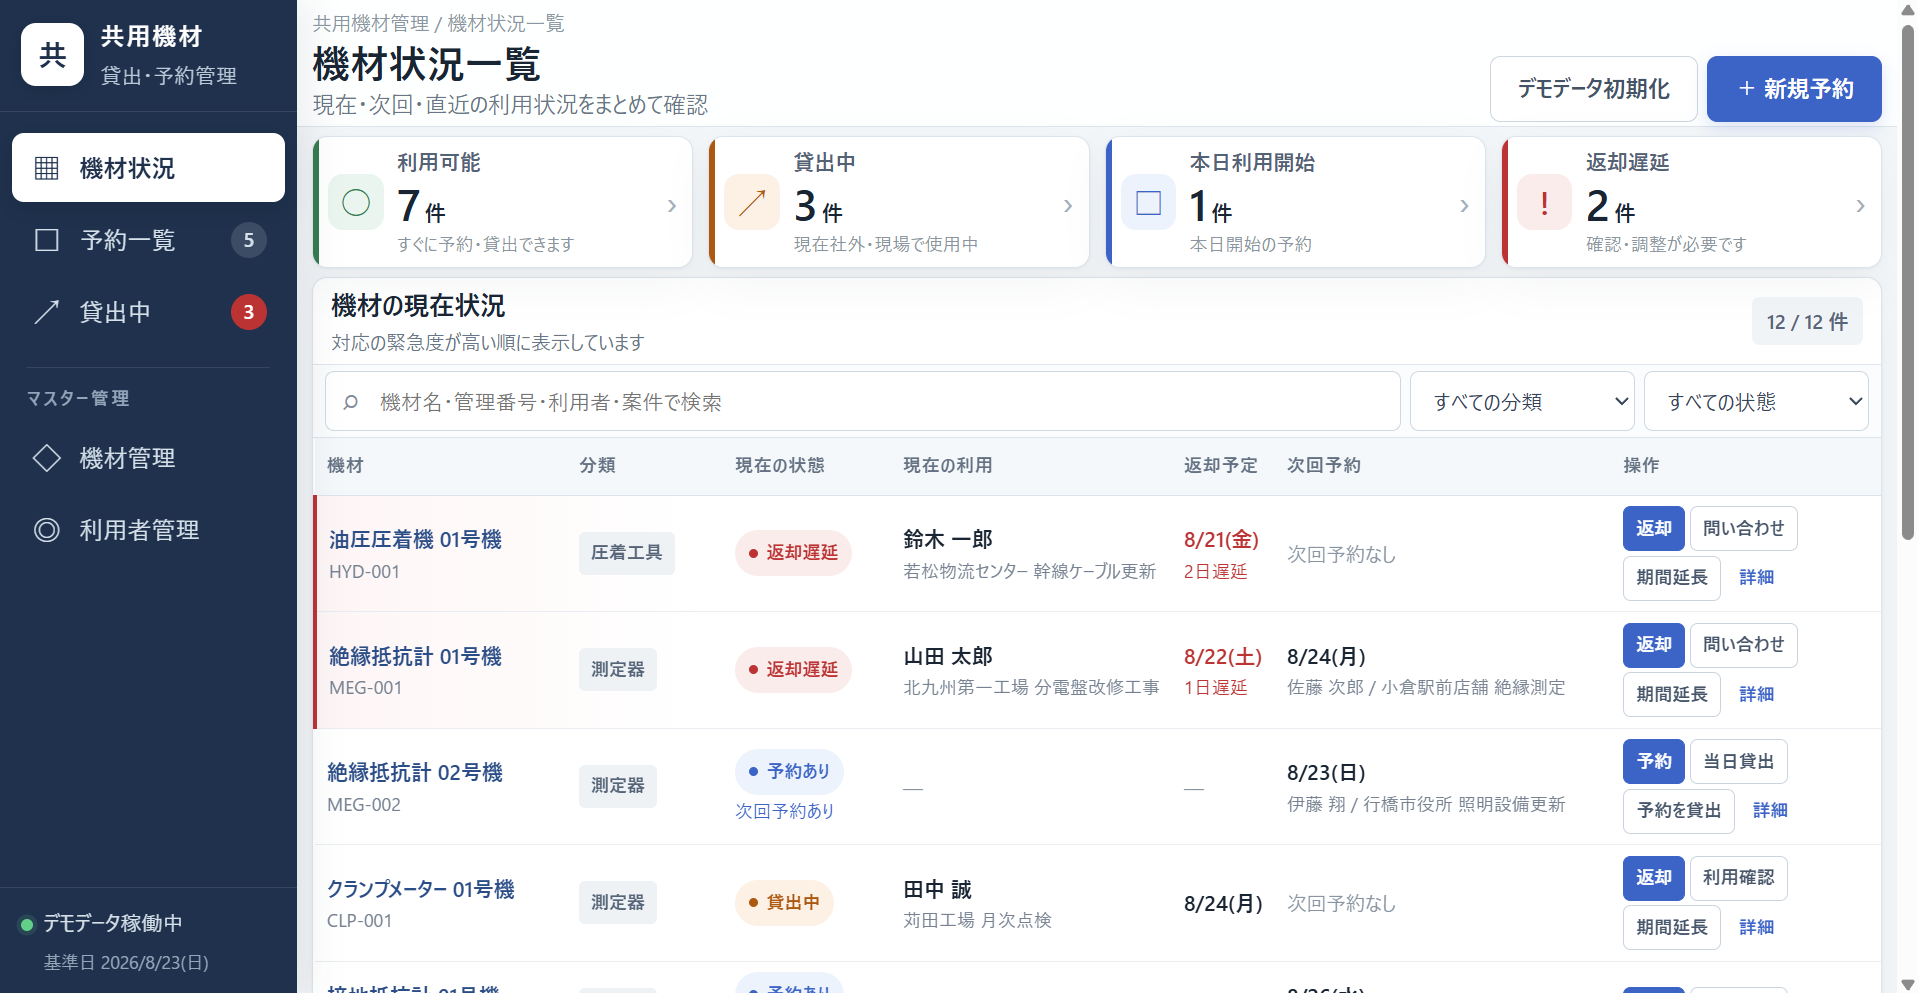
Task: Go to 貸出中 menu item
Action: tap(148, 312)
